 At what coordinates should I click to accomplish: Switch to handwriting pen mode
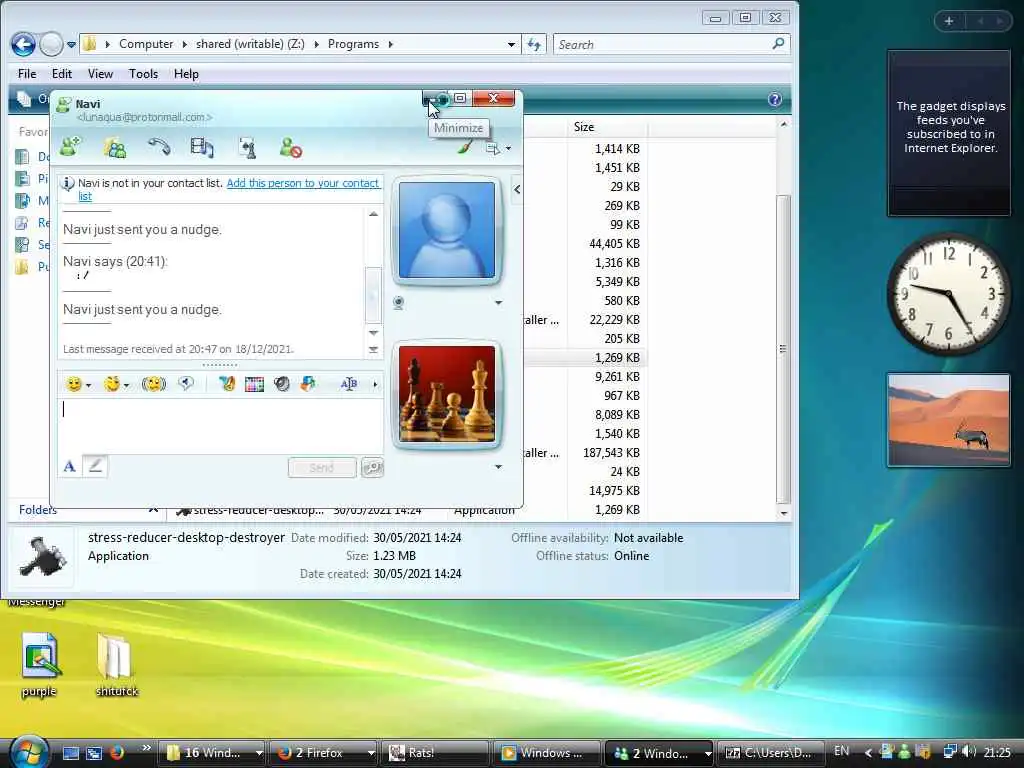point(95,466)
